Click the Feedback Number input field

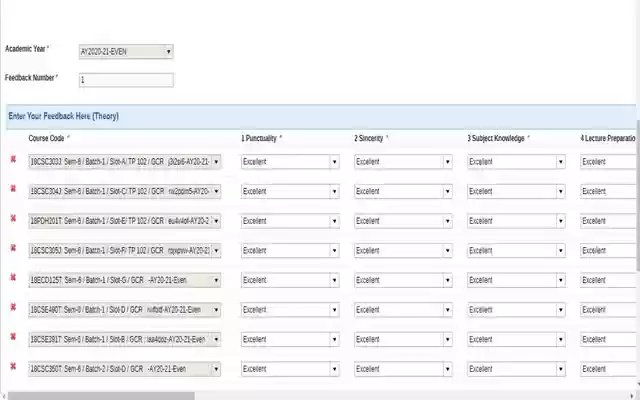(126, 80)
